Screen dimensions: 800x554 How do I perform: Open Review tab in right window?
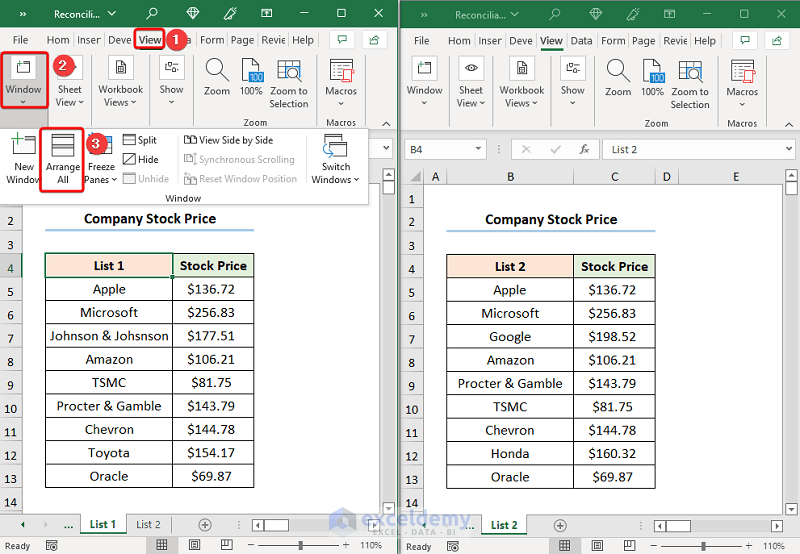click(x=675, y=41)
